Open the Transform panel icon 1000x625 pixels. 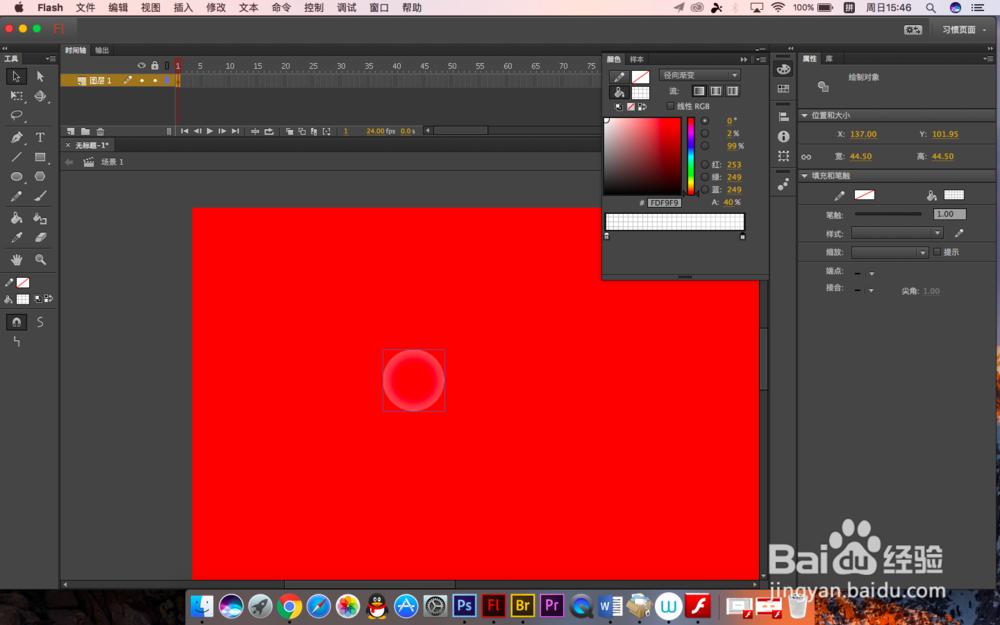(784, 156)
